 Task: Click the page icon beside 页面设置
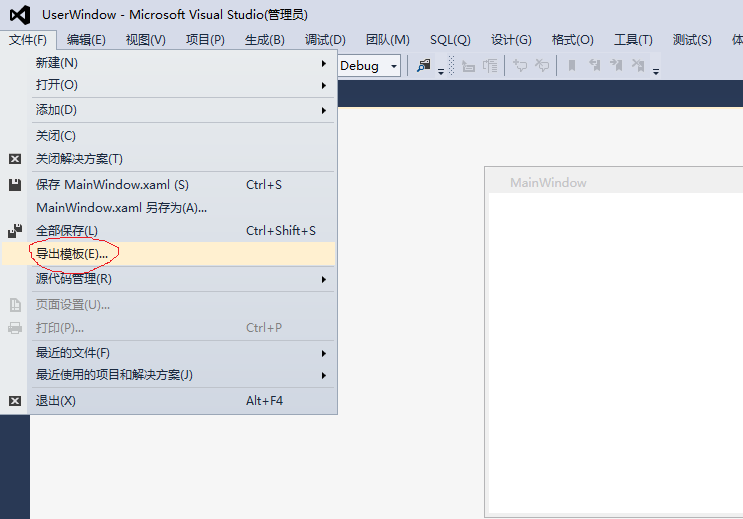point(15,305)
